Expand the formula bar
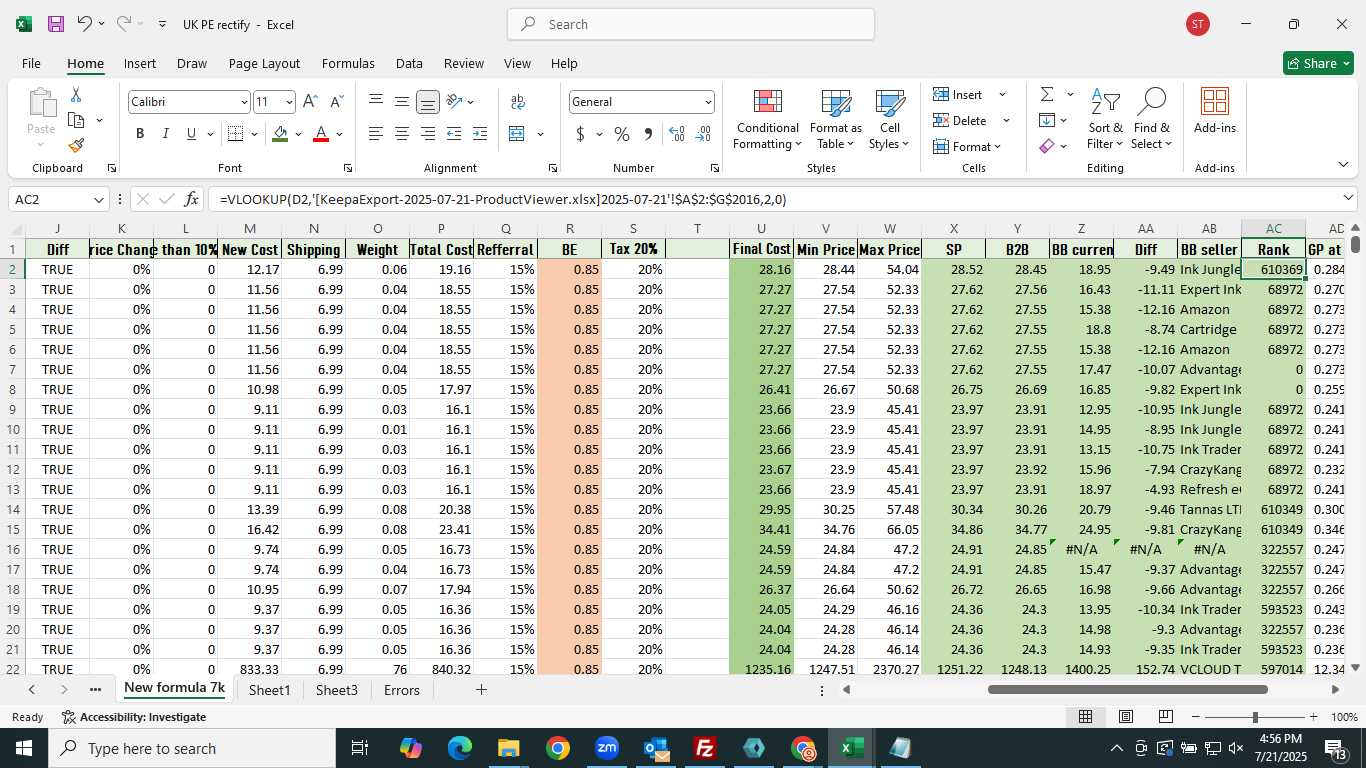 (1348, 199)
